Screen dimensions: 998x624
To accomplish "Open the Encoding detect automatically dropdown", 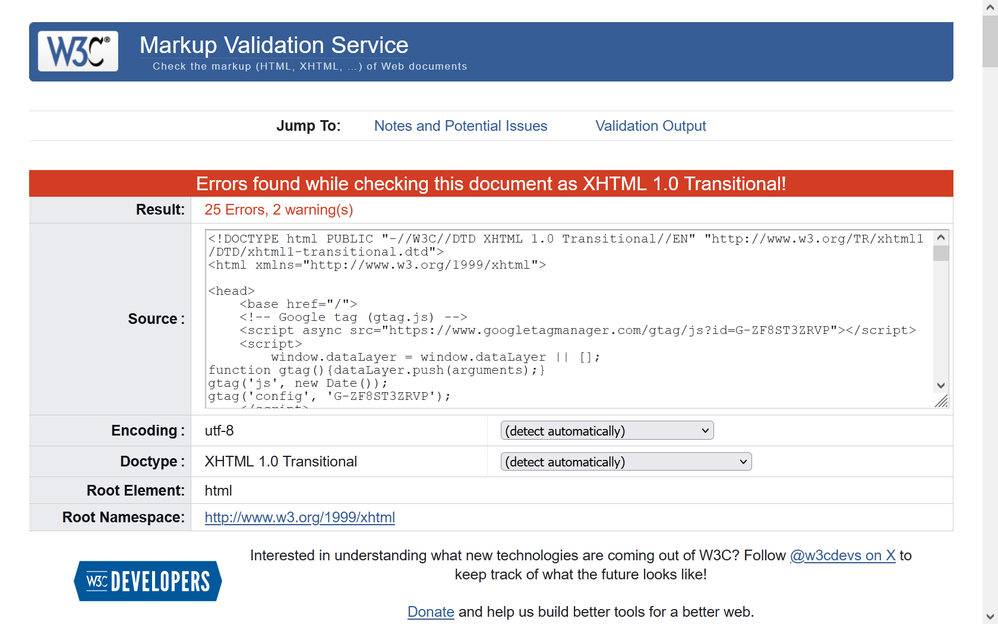I will [x=607, y=431].
